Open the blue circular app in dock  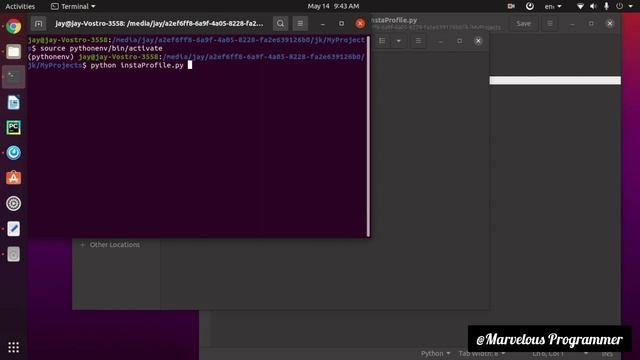pyautogui.click(x=13, y=153)
